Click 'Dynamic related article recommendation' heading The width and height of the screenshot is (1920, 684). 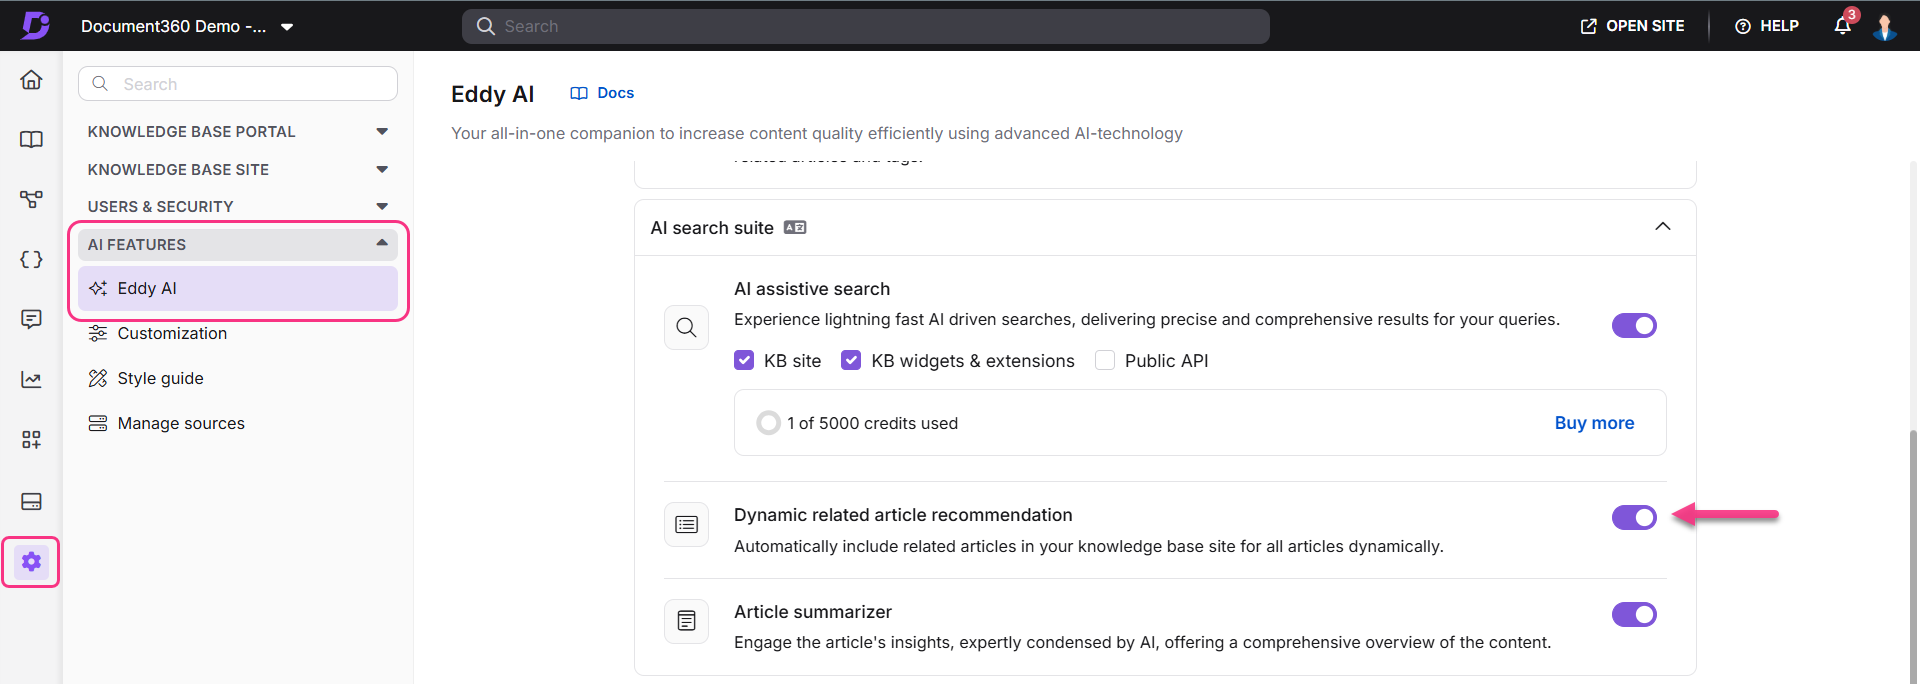click(903, 515)
